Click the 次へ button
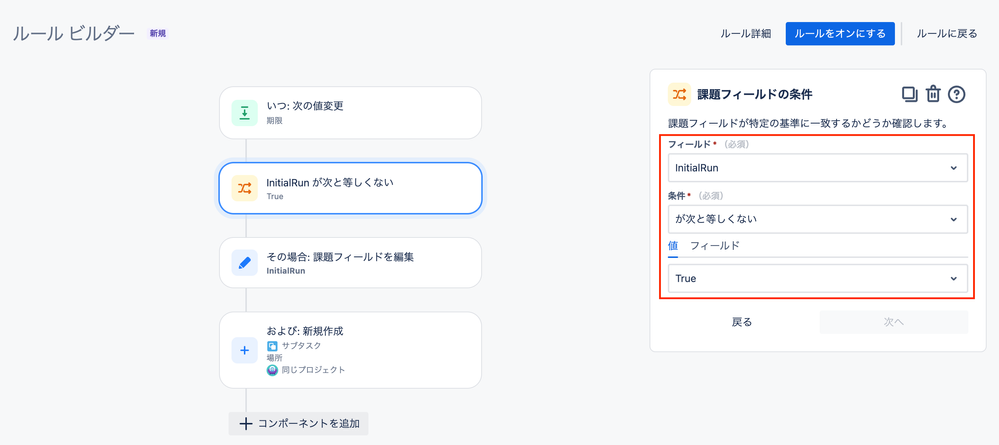 point(893,322)
